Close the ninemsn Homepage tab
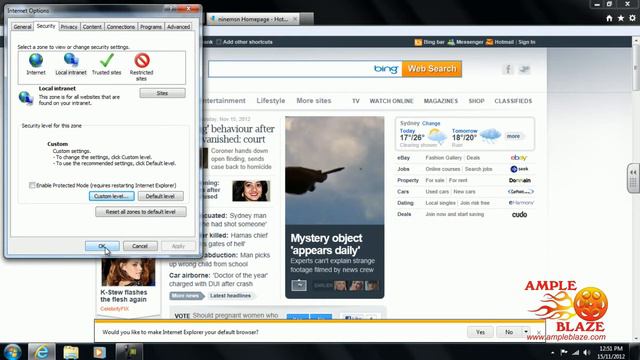 295,19
